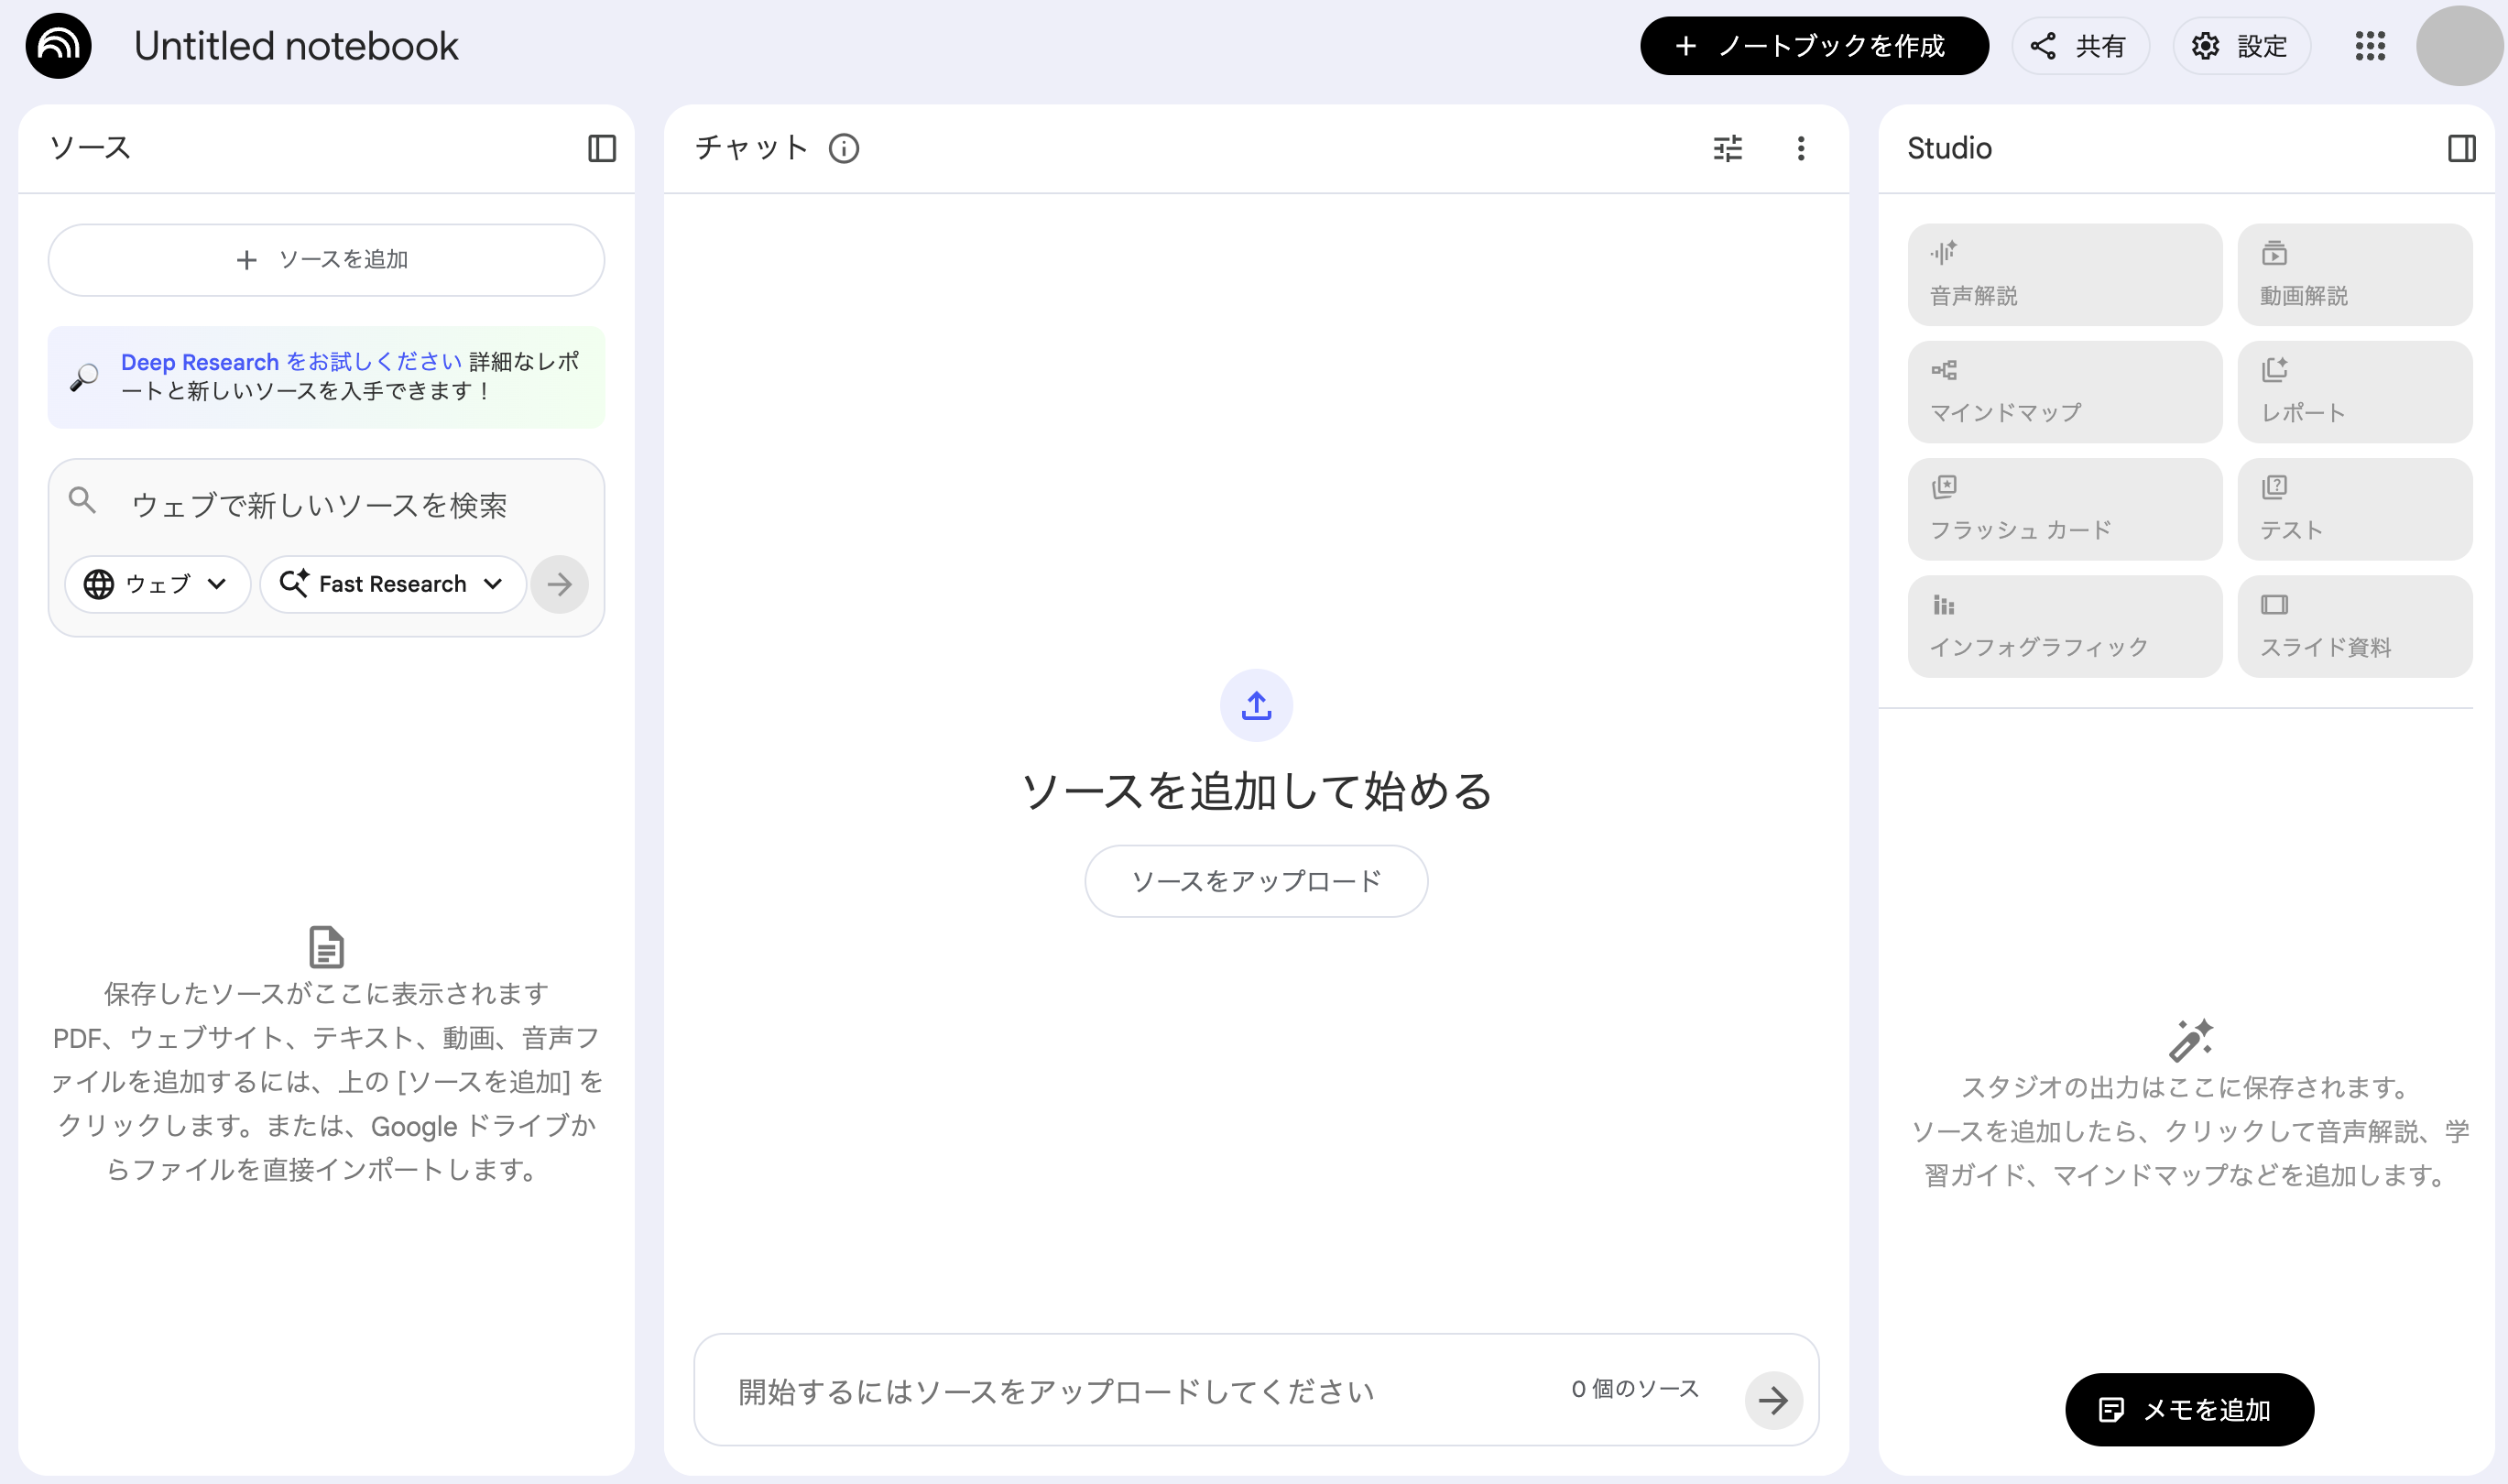
Task: Start a テスト from the Studio panel
Action: pos(2354,509)
